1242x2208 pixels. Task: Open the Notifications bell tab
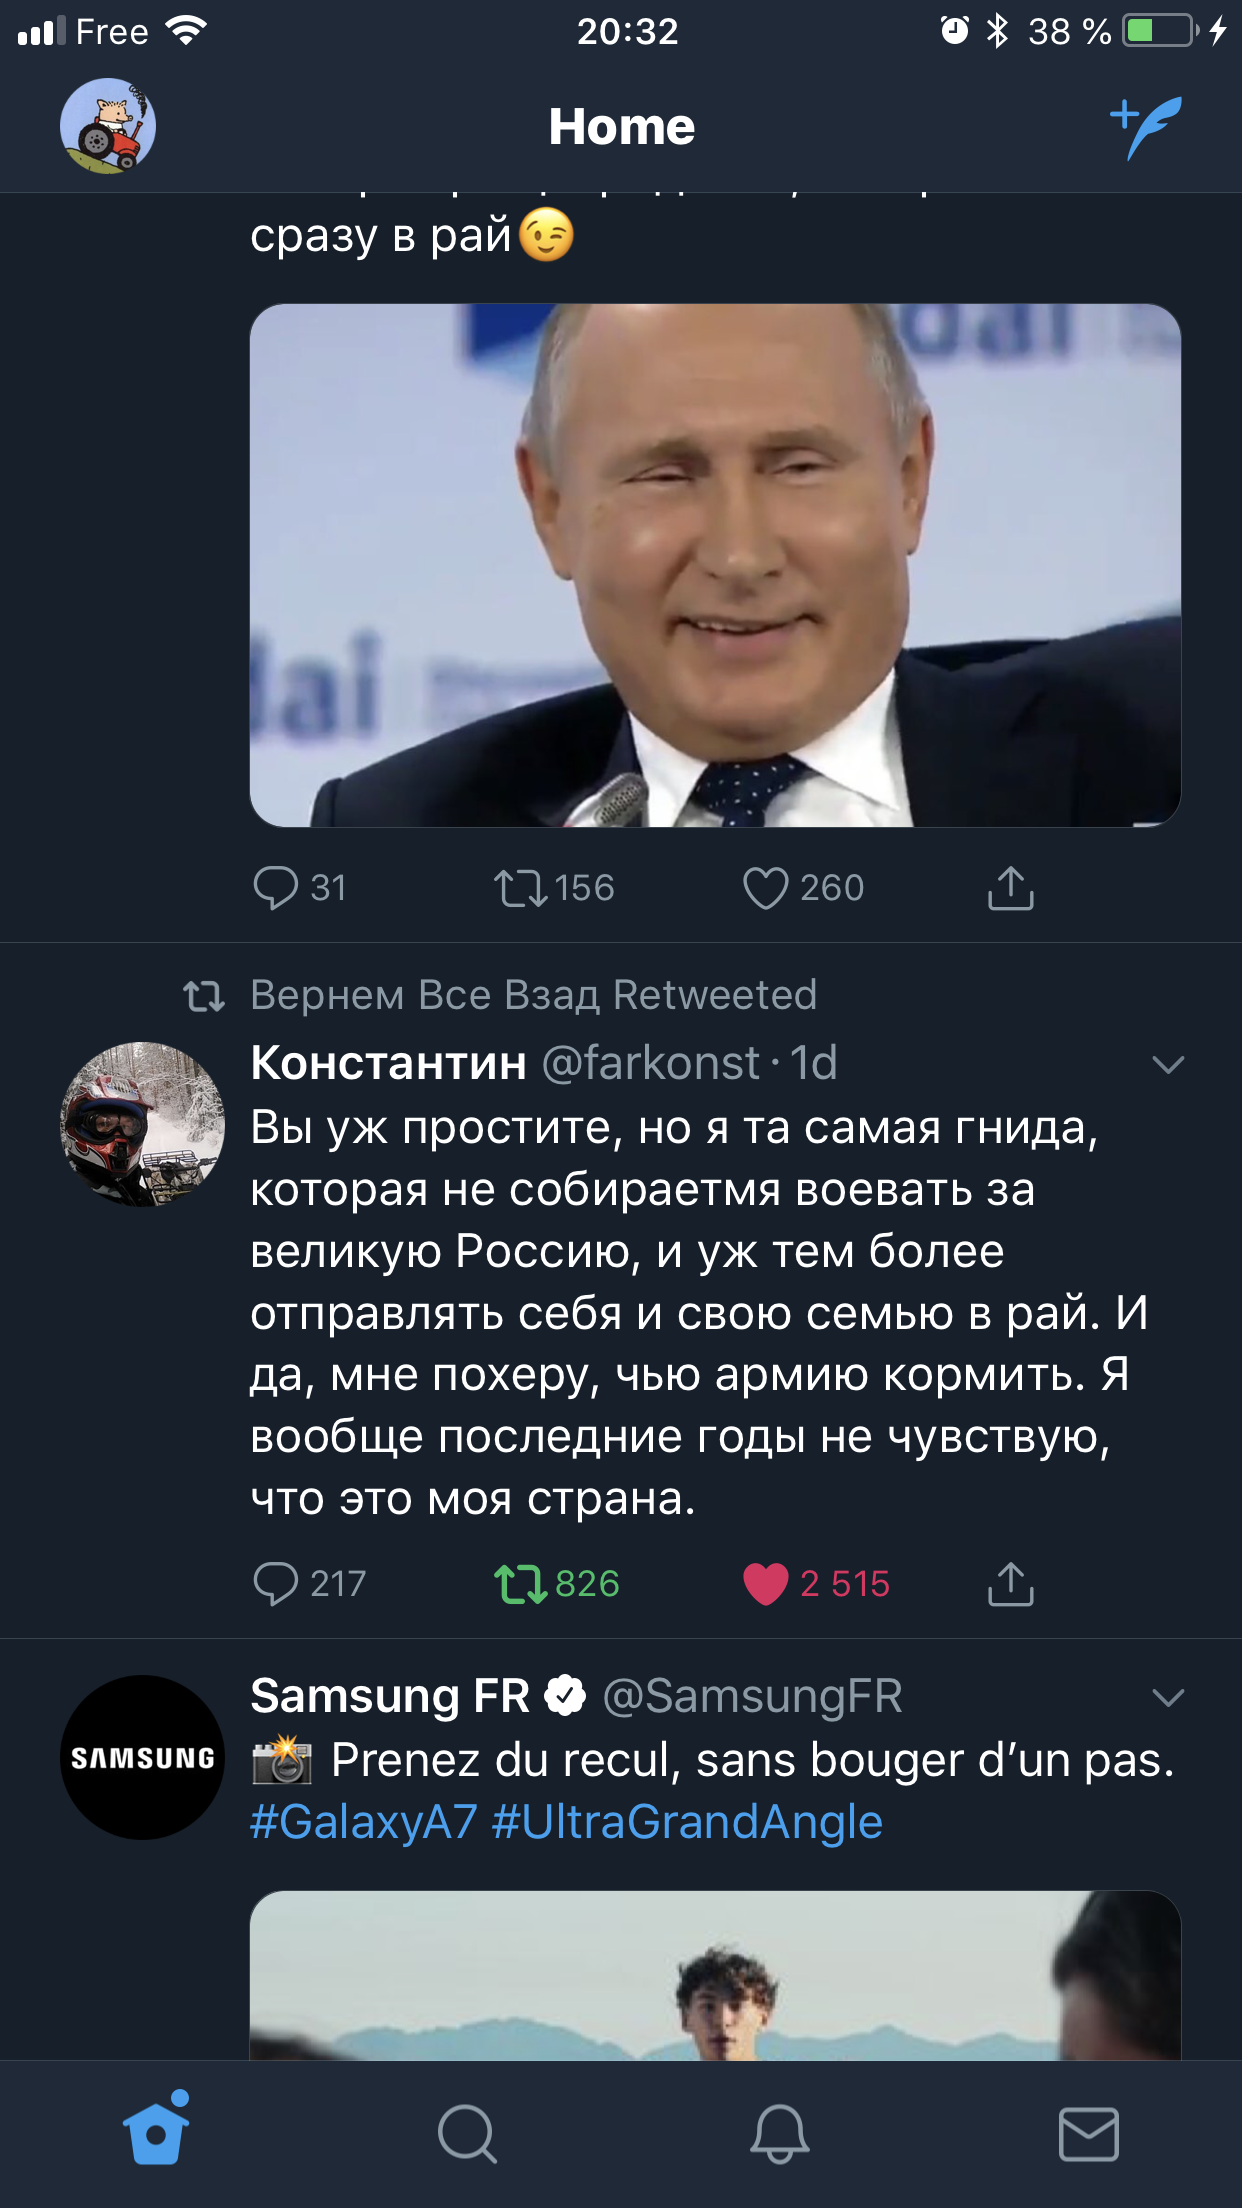point(779,2134)
